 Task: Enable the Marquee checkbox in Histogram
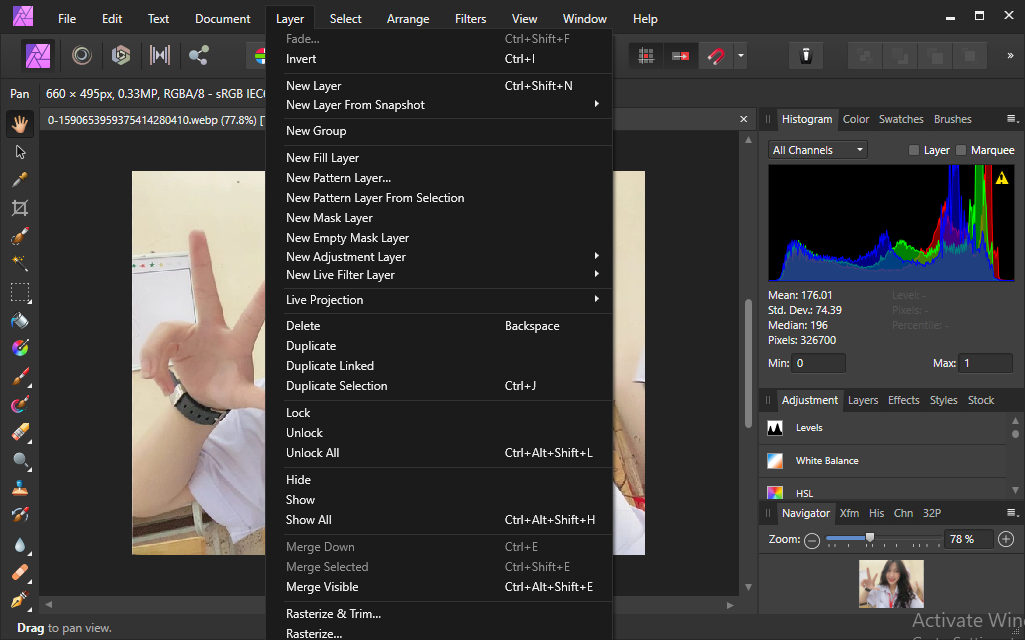pyautogui.click(x=962, y=150)
